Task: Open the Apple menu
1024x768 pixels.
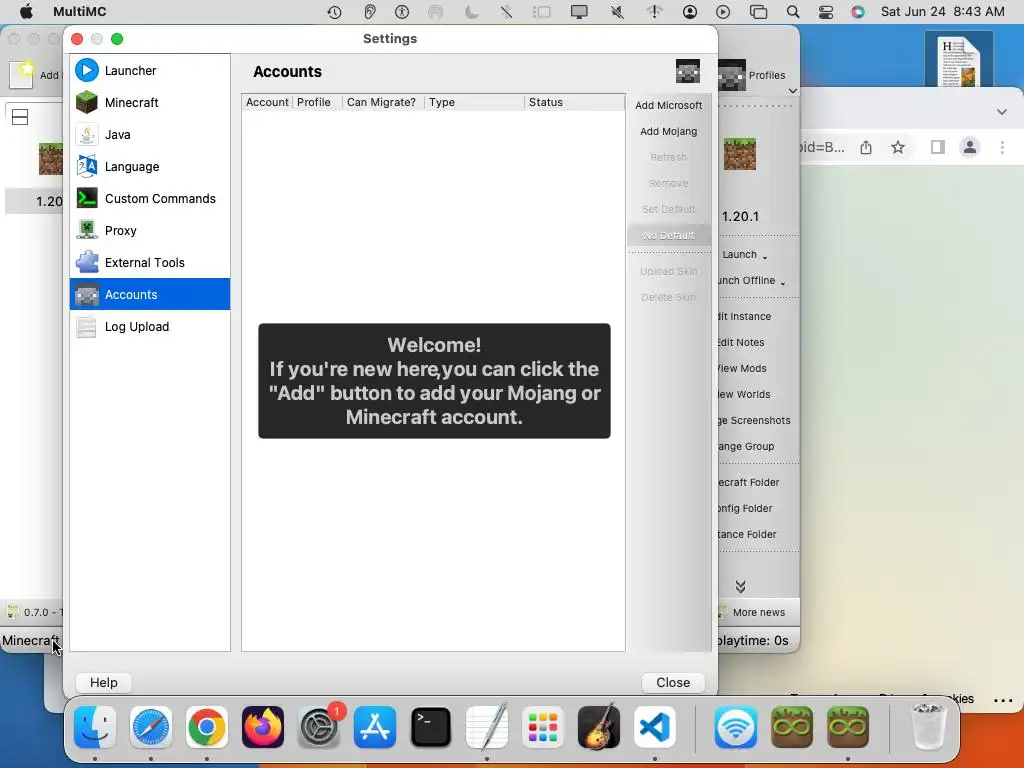Action: pos(27,12)
